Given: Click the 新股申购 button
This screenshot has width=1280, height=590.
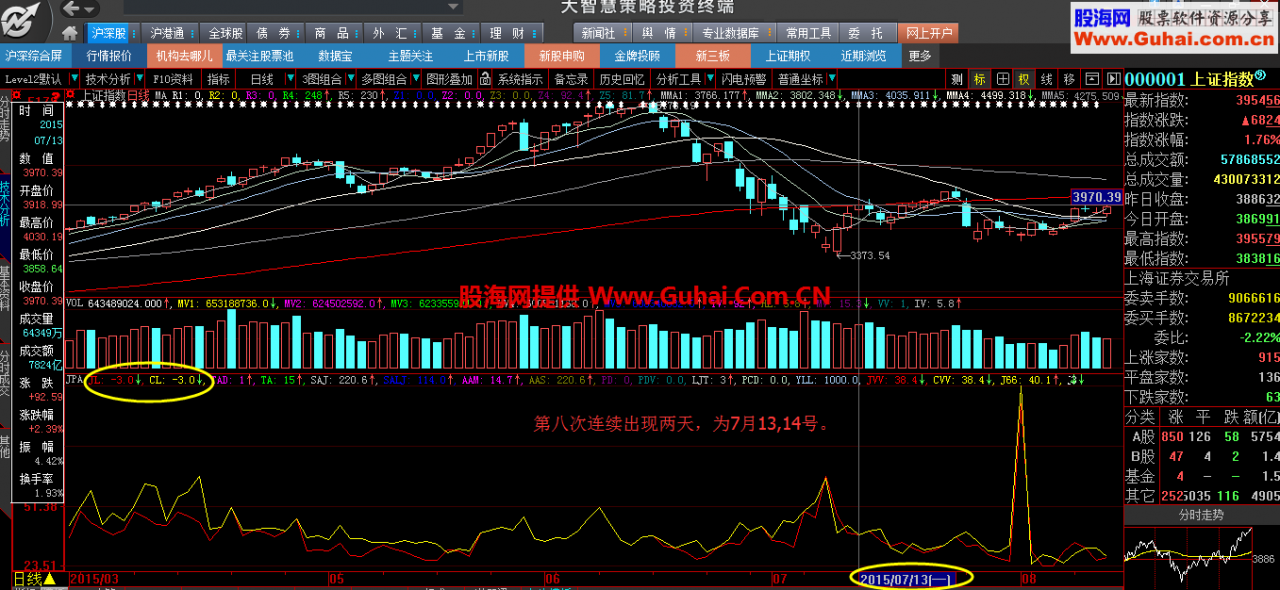Looking at the screenshot, I should [x=561, y=56].
